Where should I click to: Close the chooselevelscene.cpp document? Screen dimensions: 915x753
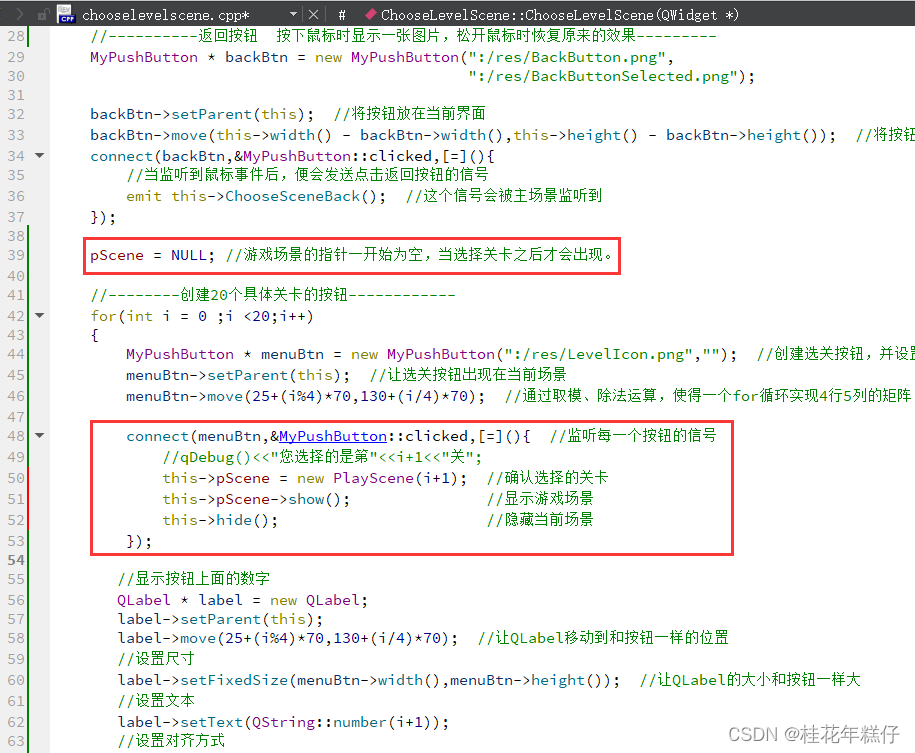click(x=313, y=15)
